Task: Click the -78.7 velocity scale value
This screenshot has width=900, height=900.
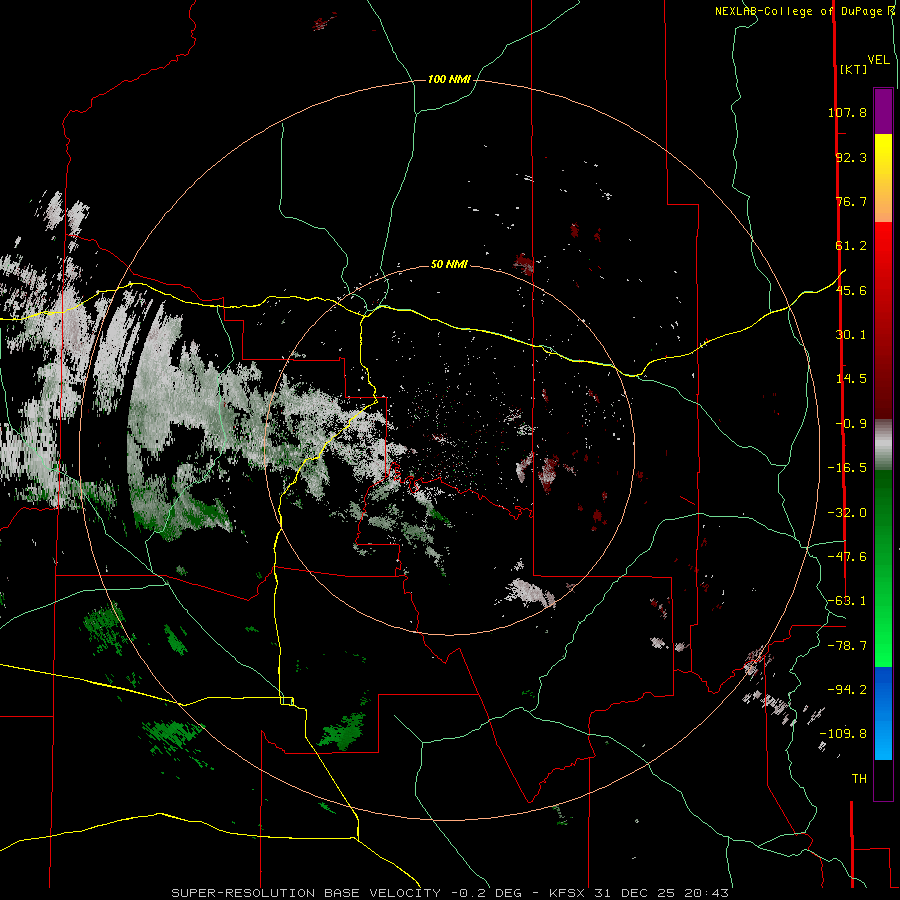Action: click(x=847, y=646)
